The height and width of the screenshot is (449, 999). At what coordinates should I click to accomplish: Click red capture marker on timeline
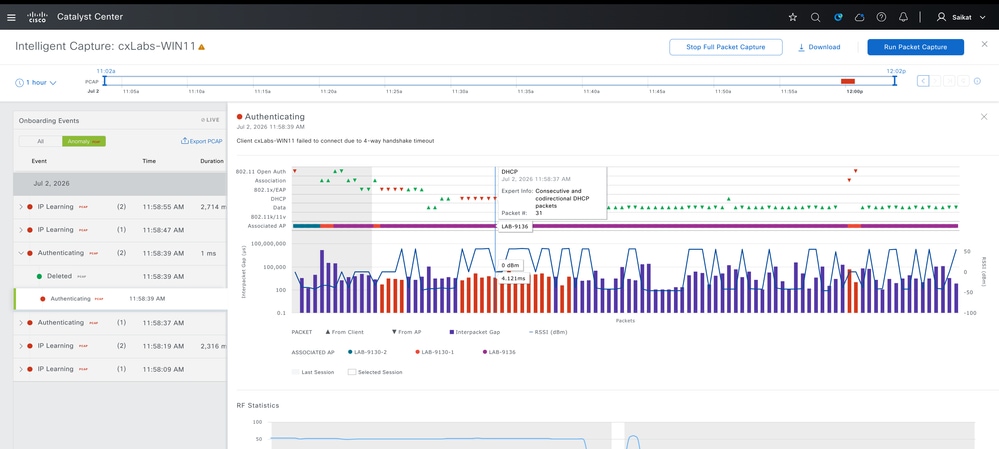[x=847, y=81]
